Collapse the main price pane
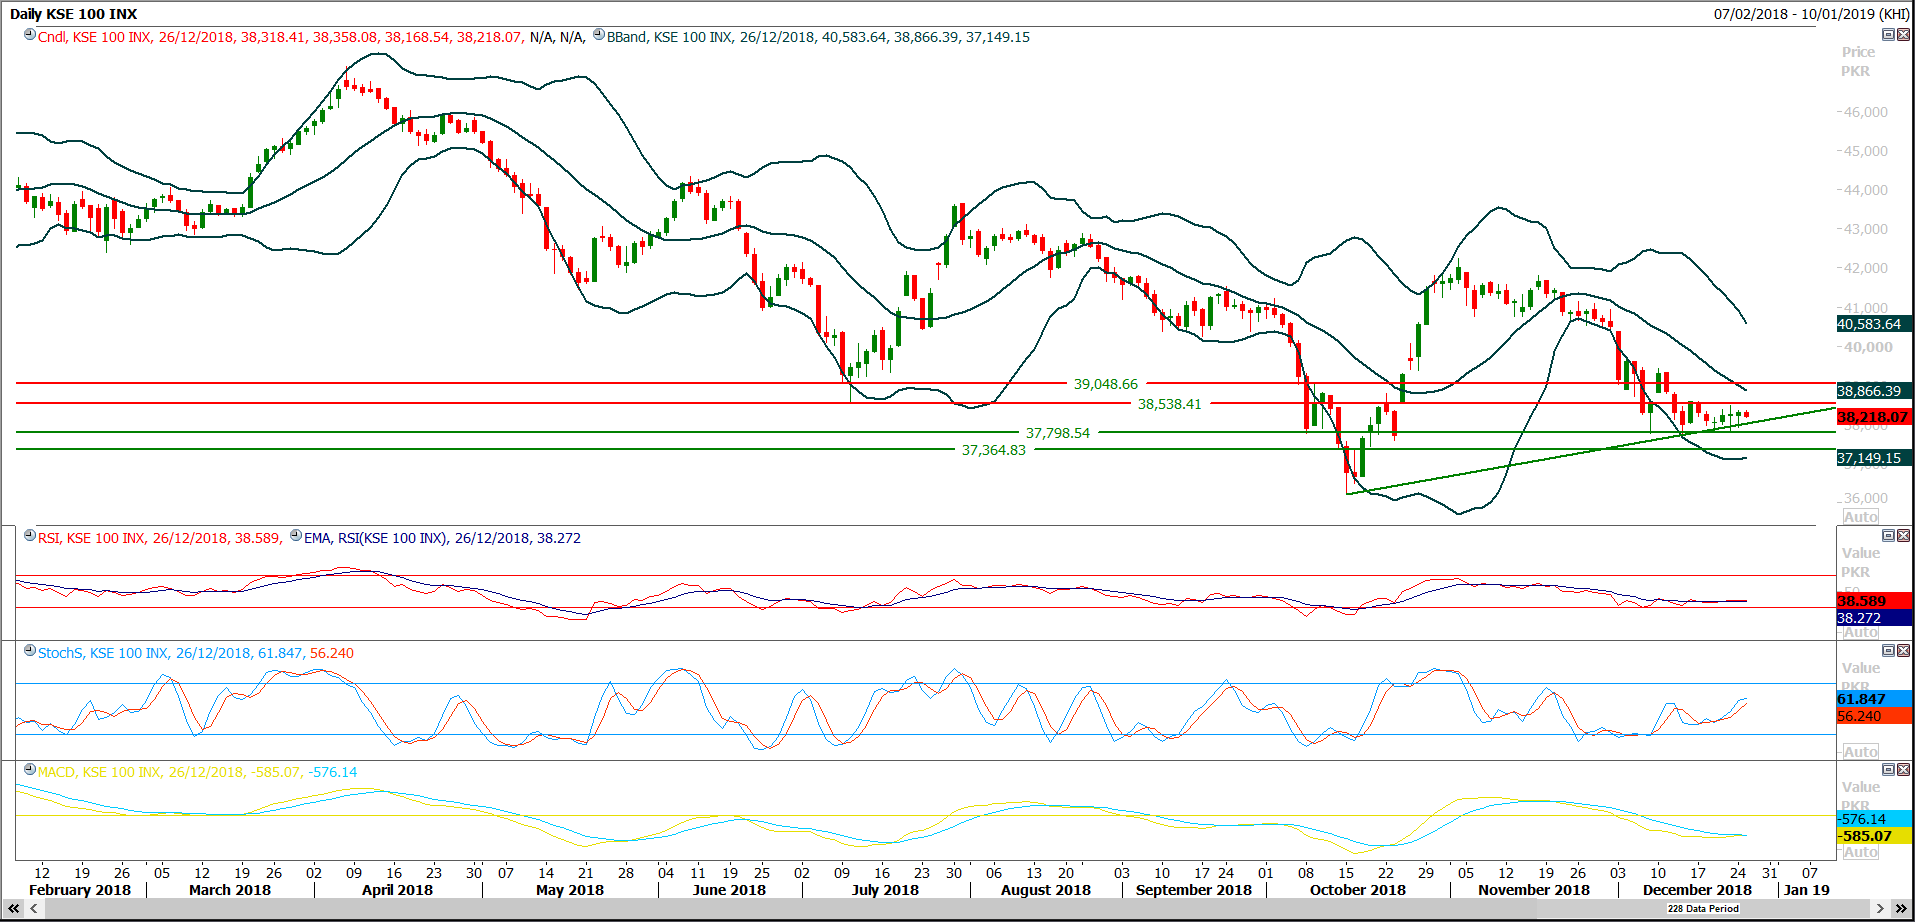This screenshot has width=1915, height=922. (1889, 34)
